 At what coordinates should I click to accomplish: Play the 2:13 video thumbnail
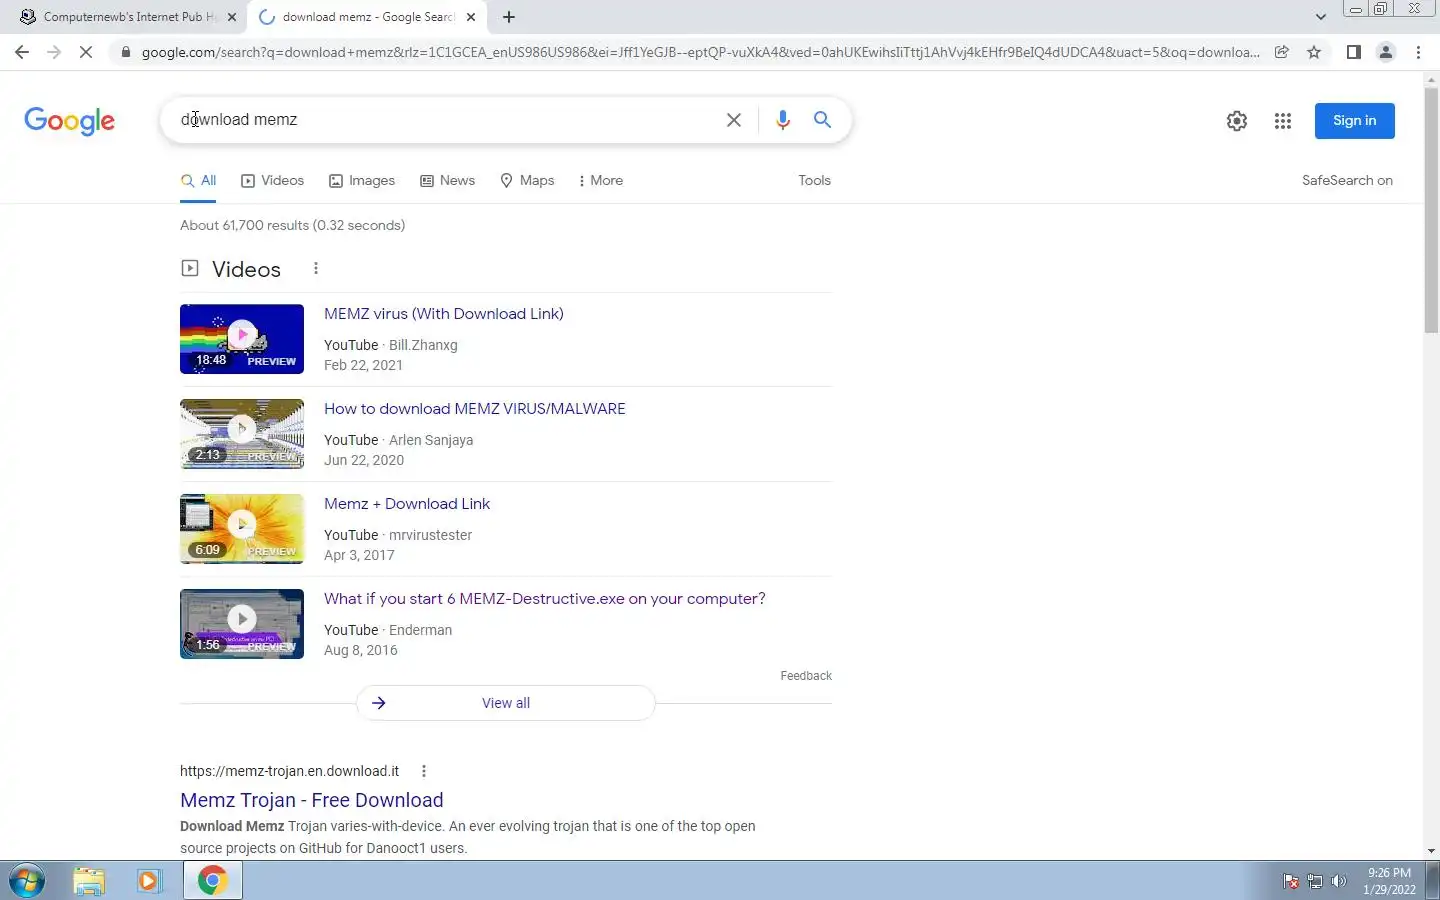coord(242,434)
